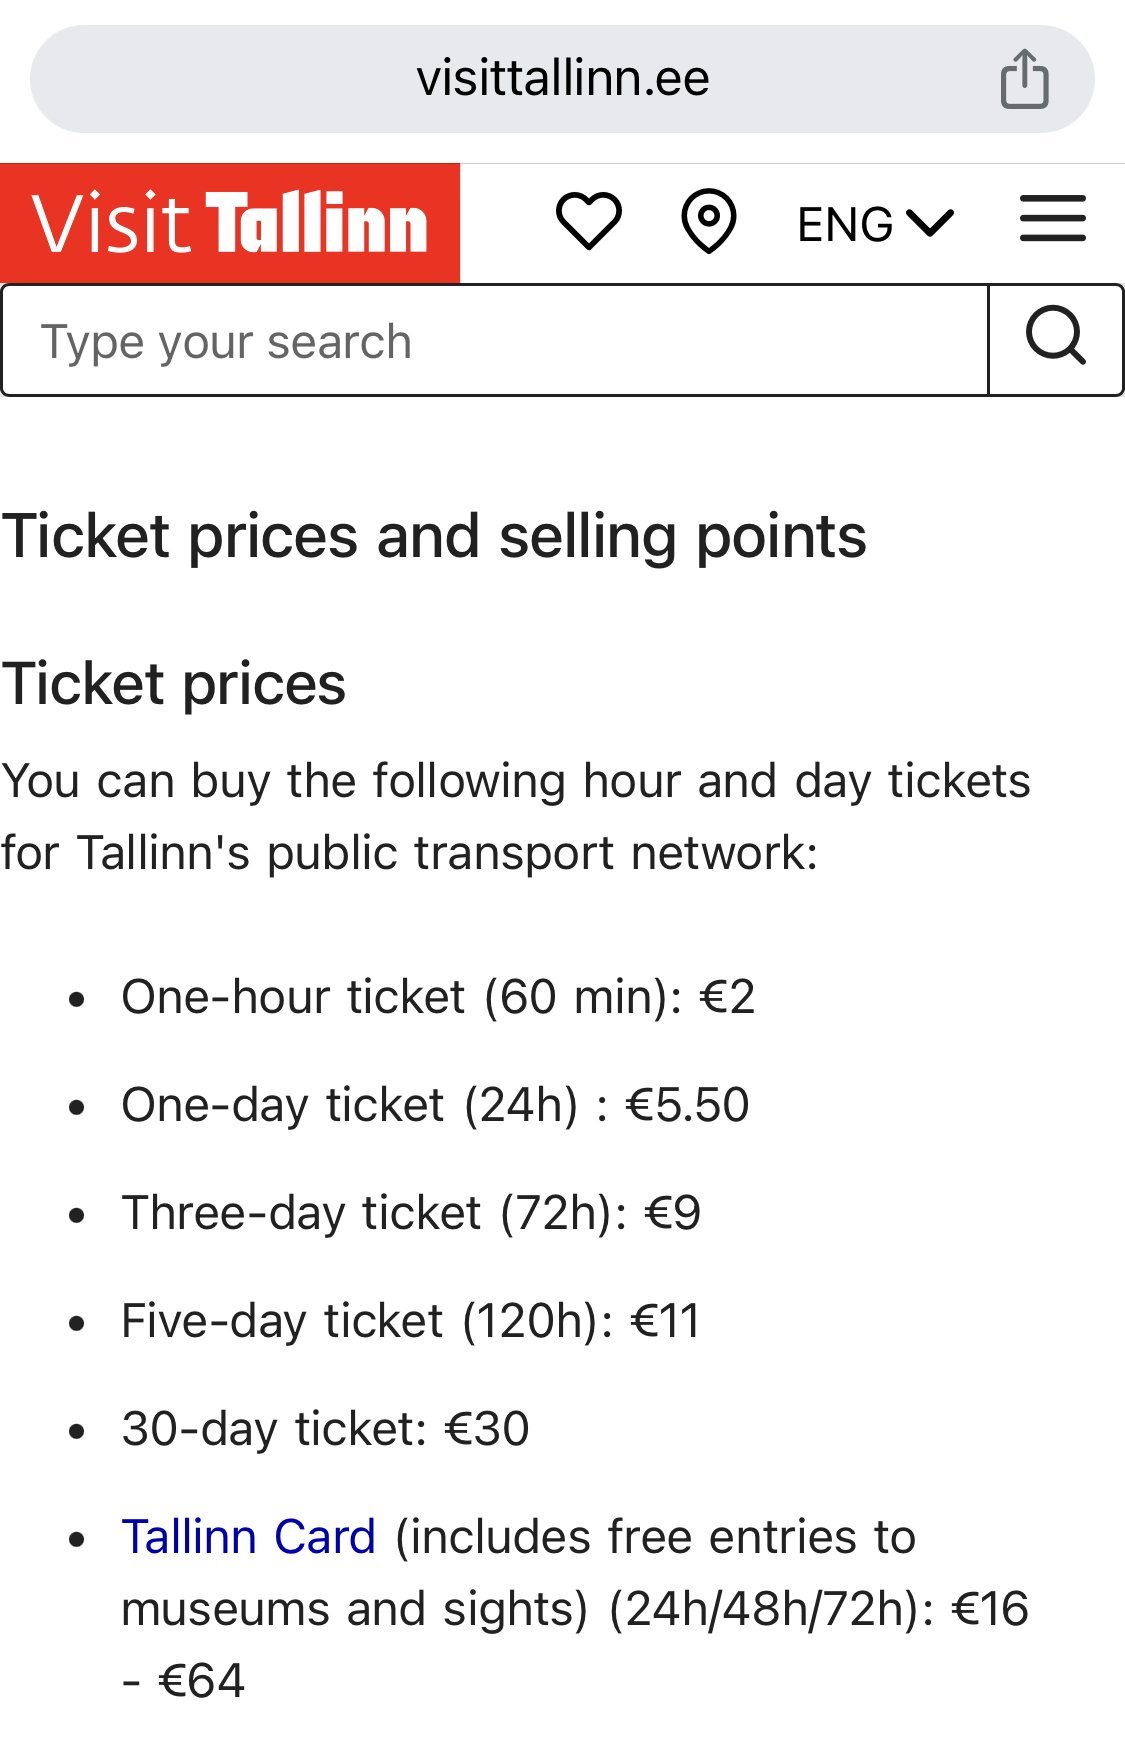Image resolution: width=1125 pixels, height=1746 pixels.
Task: Go home via Visit Tallinn logo
Action: coord(230,223)
